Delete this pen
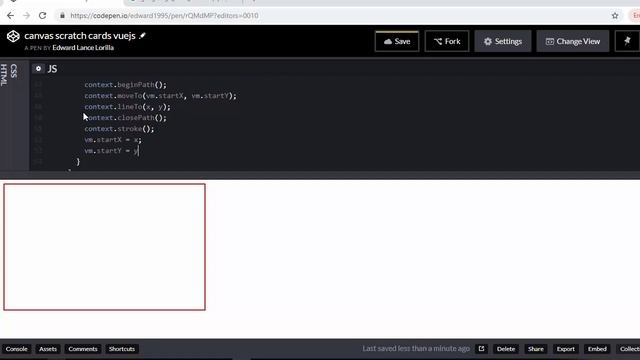This screenshot has width=640, height=360. (x=506, y=349)
